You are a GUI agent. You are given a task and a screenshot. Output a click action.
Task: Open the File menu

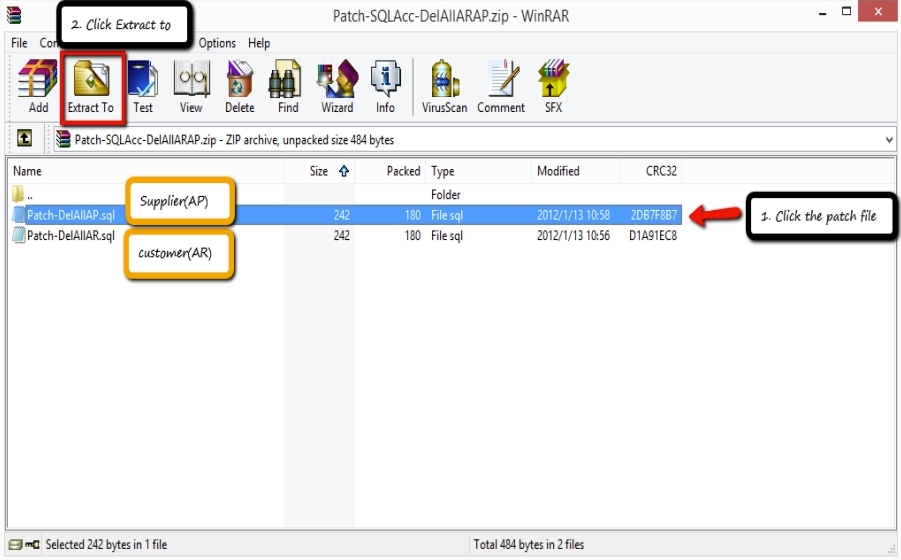pos(19,43)
